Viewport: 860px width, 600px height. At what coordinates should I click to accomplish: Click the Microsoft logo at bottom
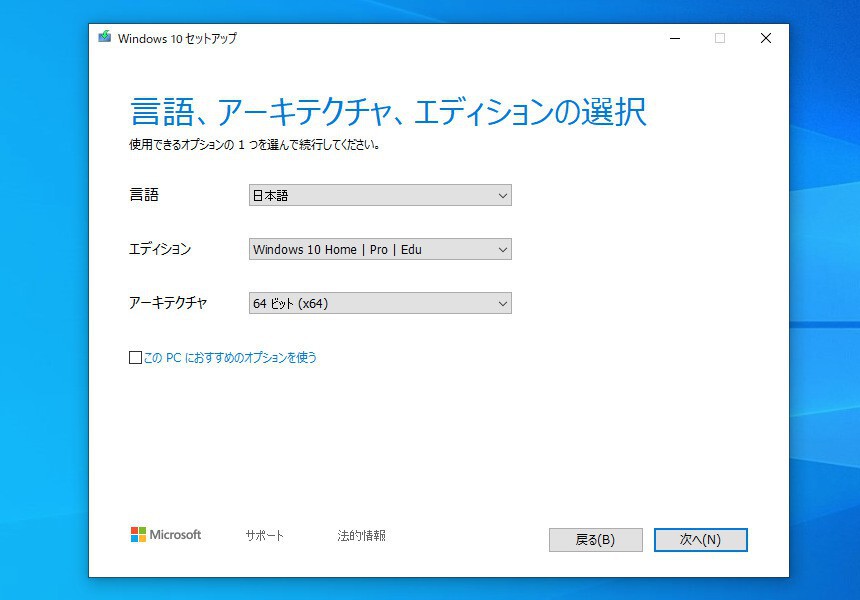click(166, 535)
